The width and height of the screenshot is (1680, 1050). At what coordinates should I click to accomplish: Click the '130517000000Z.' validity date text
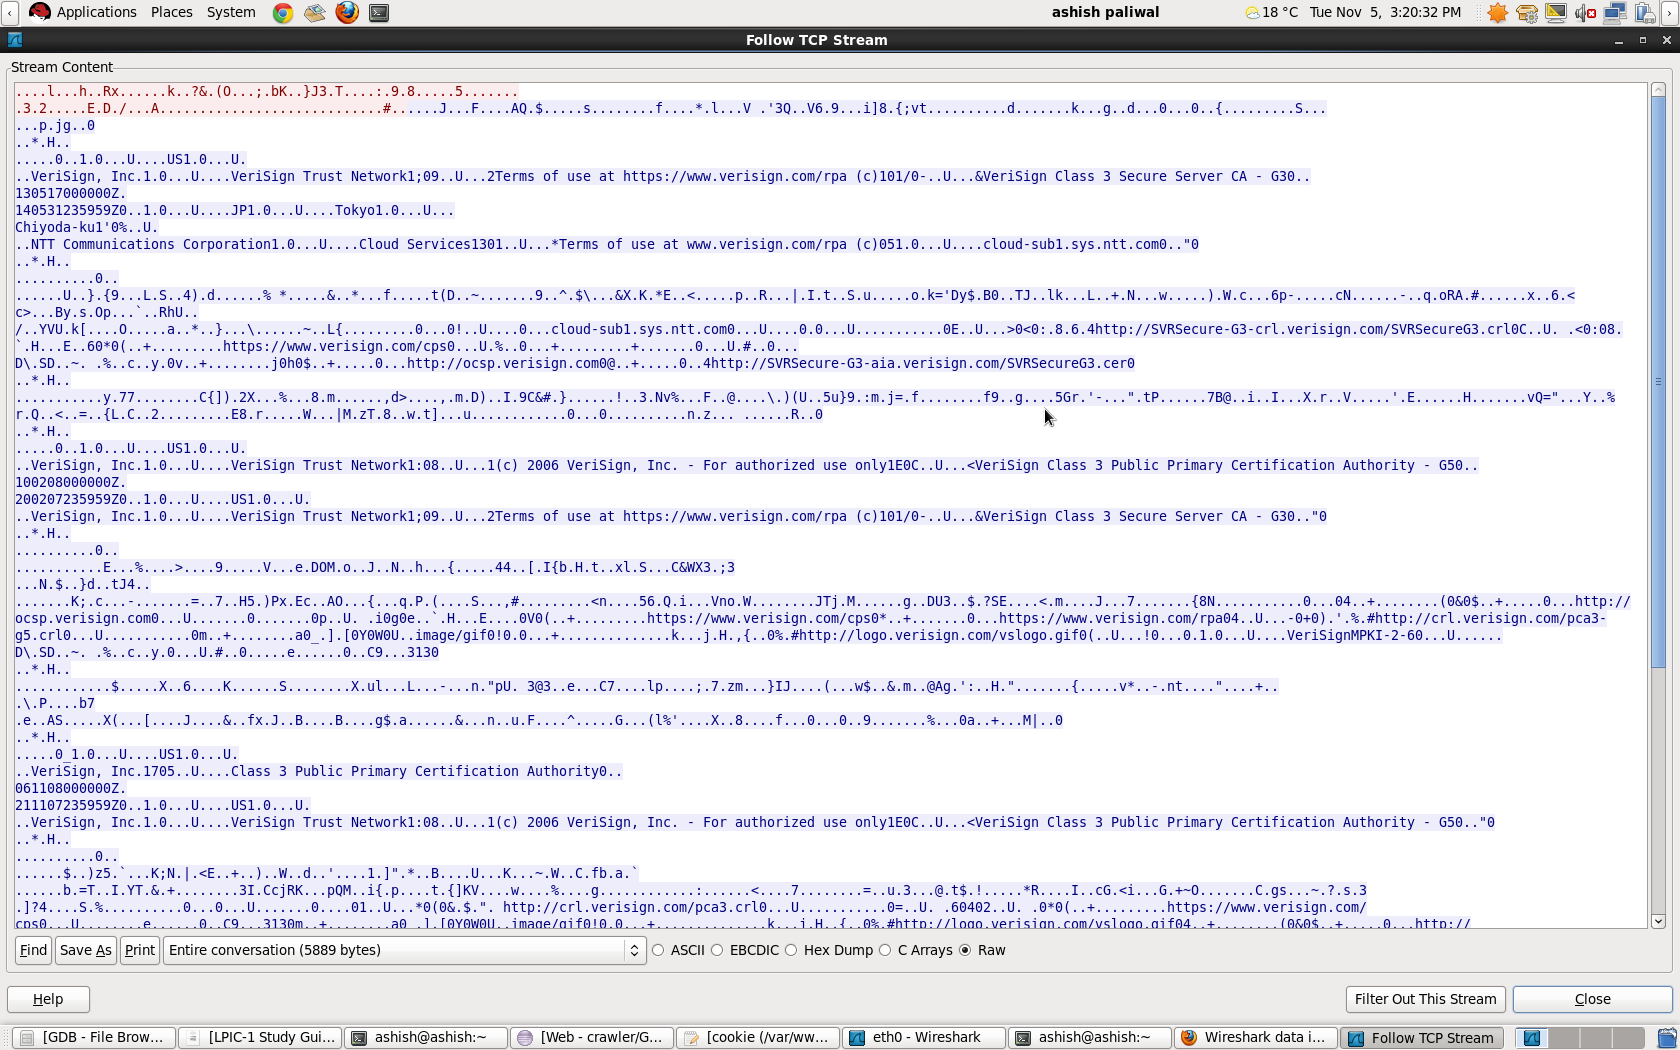point(71,194)
